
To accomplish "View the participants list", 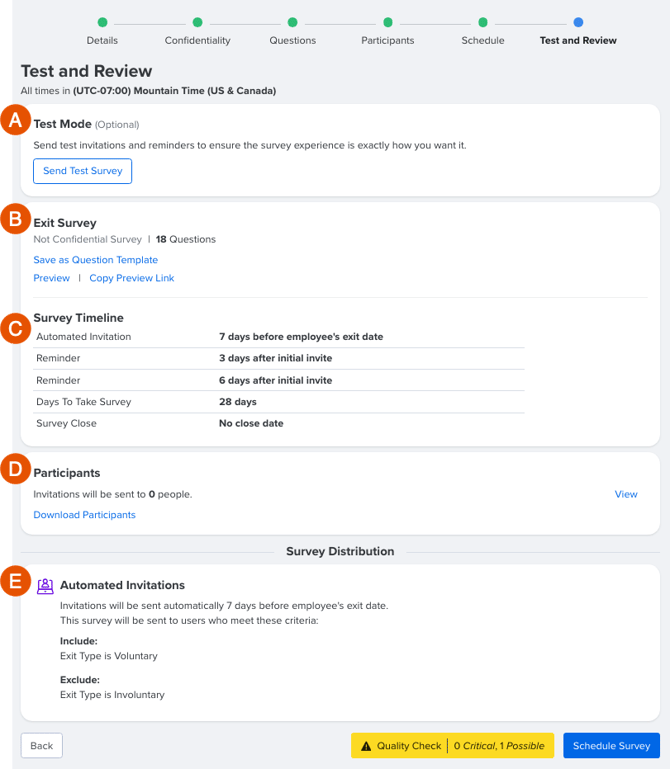I will 626,494.
